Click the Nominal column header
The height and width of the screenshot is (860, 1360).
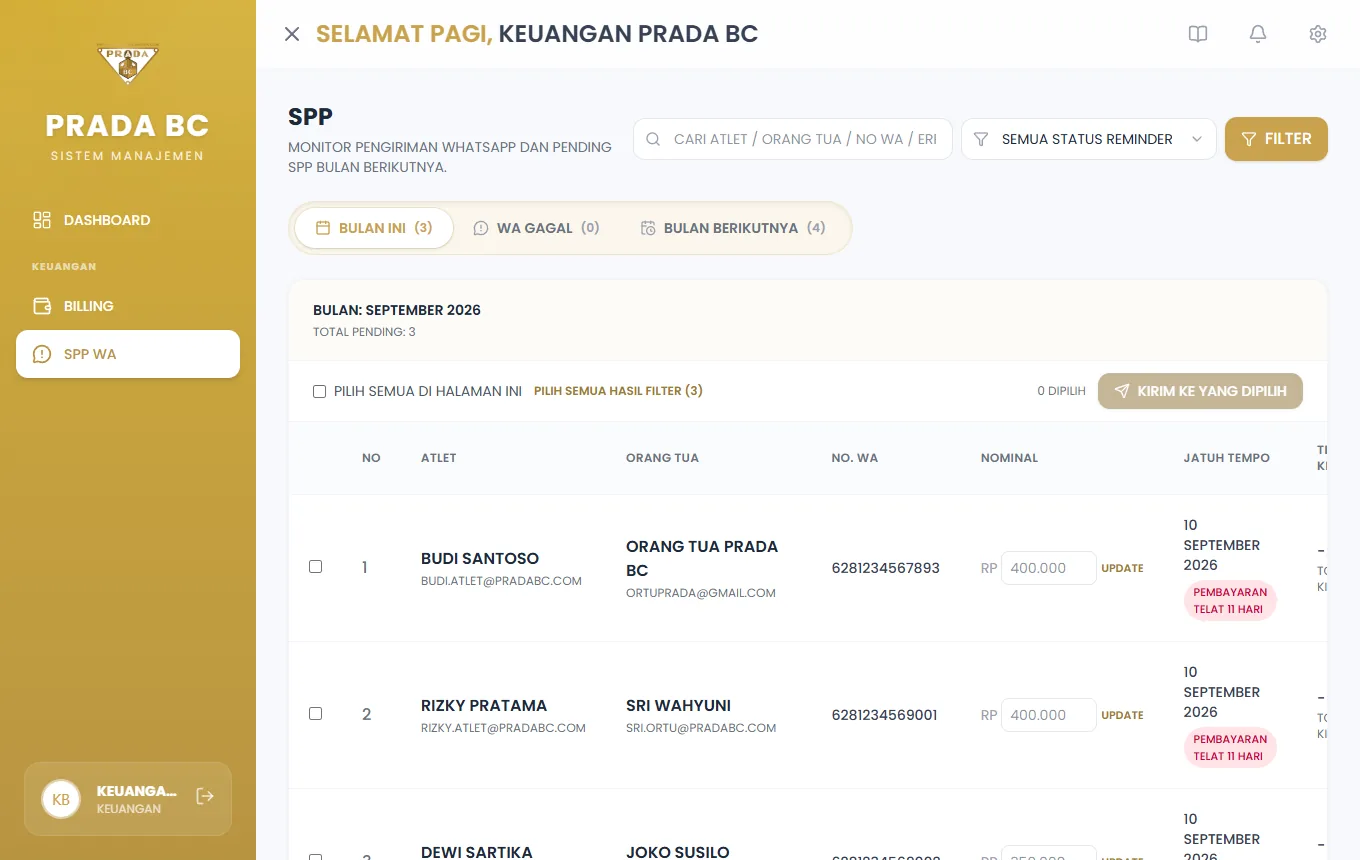click(x=1009, y=458)
